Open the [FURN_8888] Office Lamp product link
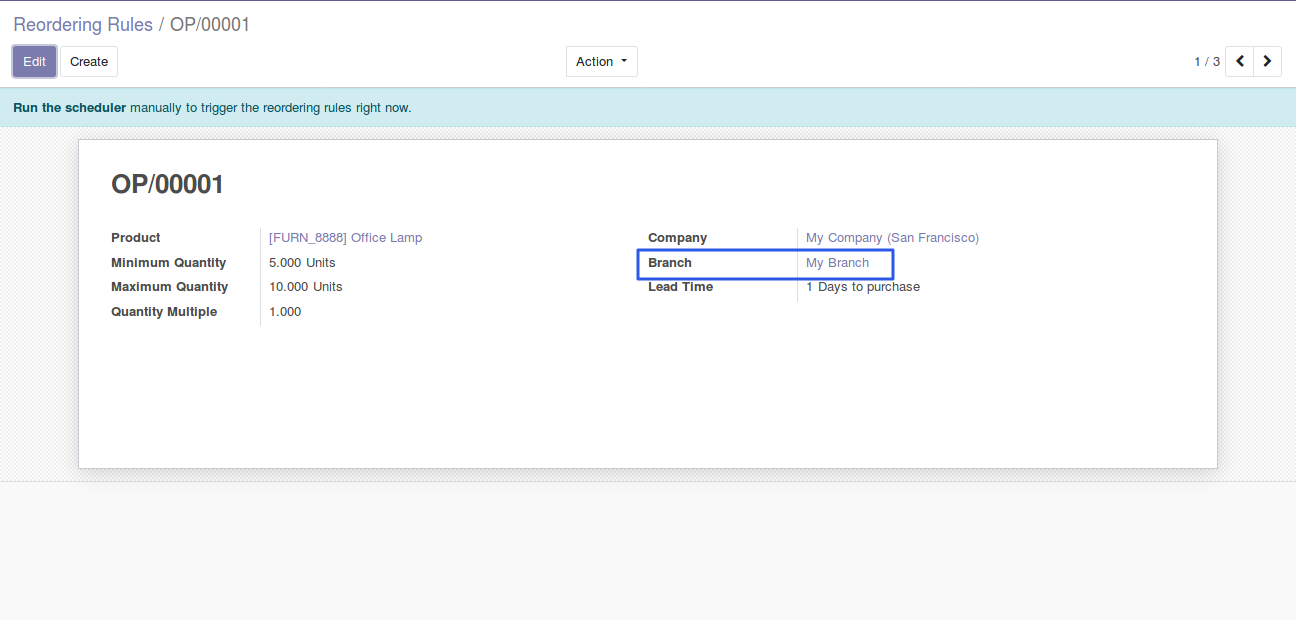Screen dimensions: 1296x620 point(345,238)
